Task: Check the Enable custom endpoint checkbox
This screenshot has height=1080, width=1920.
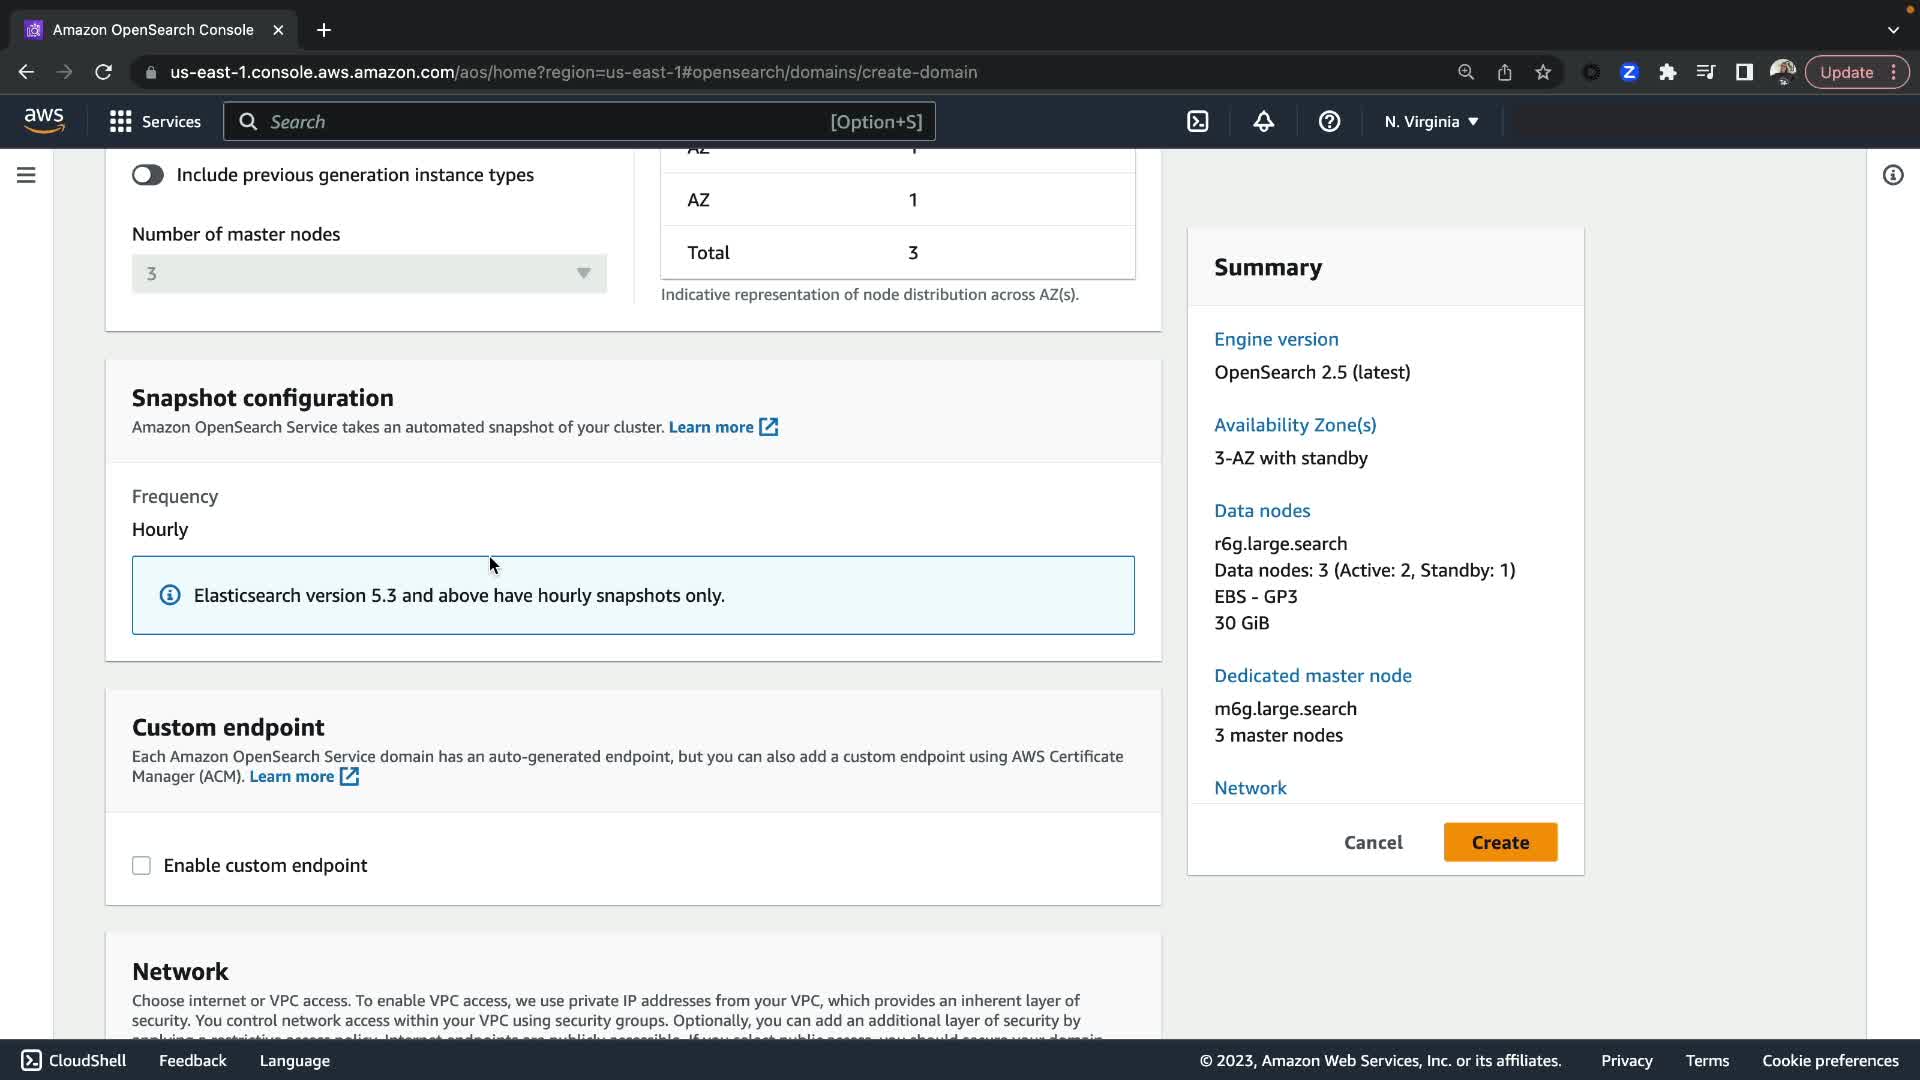Action: click(142, 865)
